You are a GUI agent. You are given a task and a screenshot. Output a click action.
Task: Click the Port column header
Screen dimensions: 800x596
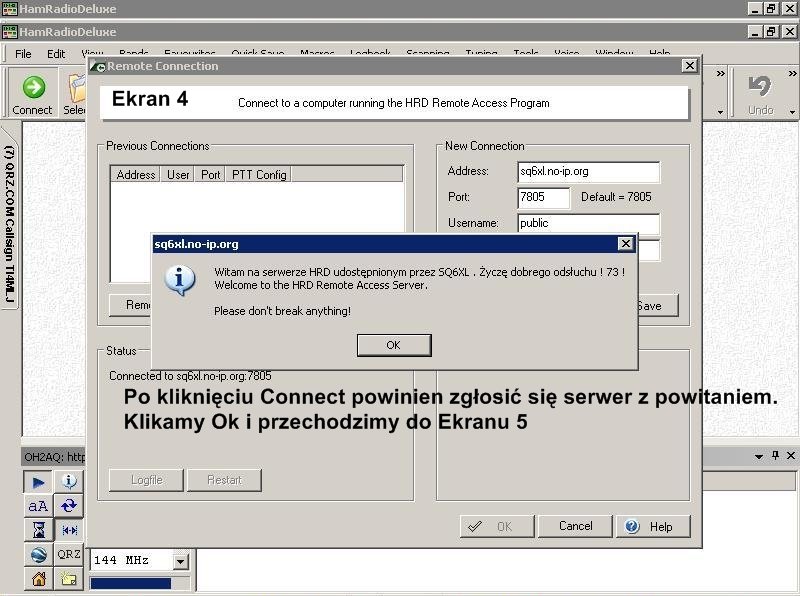pyautogui.click(x=210, y=175)
